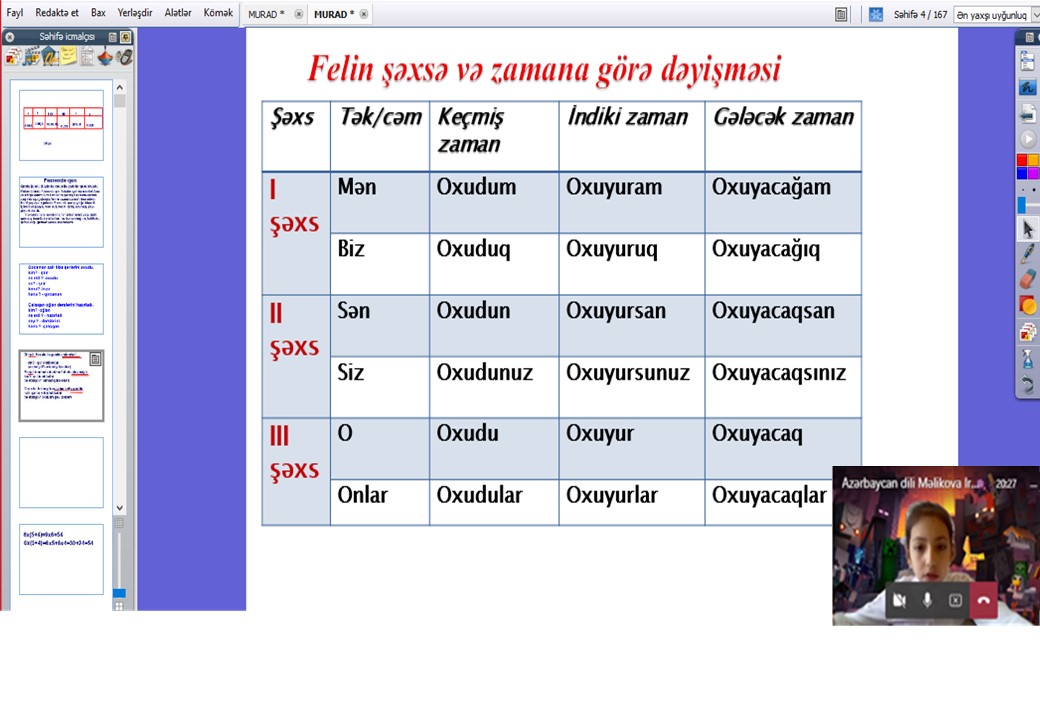Click the spray bottle clear tool
Image resolution: width=1040 pixels, height=720 pixels.
[x=1027, y=359]
